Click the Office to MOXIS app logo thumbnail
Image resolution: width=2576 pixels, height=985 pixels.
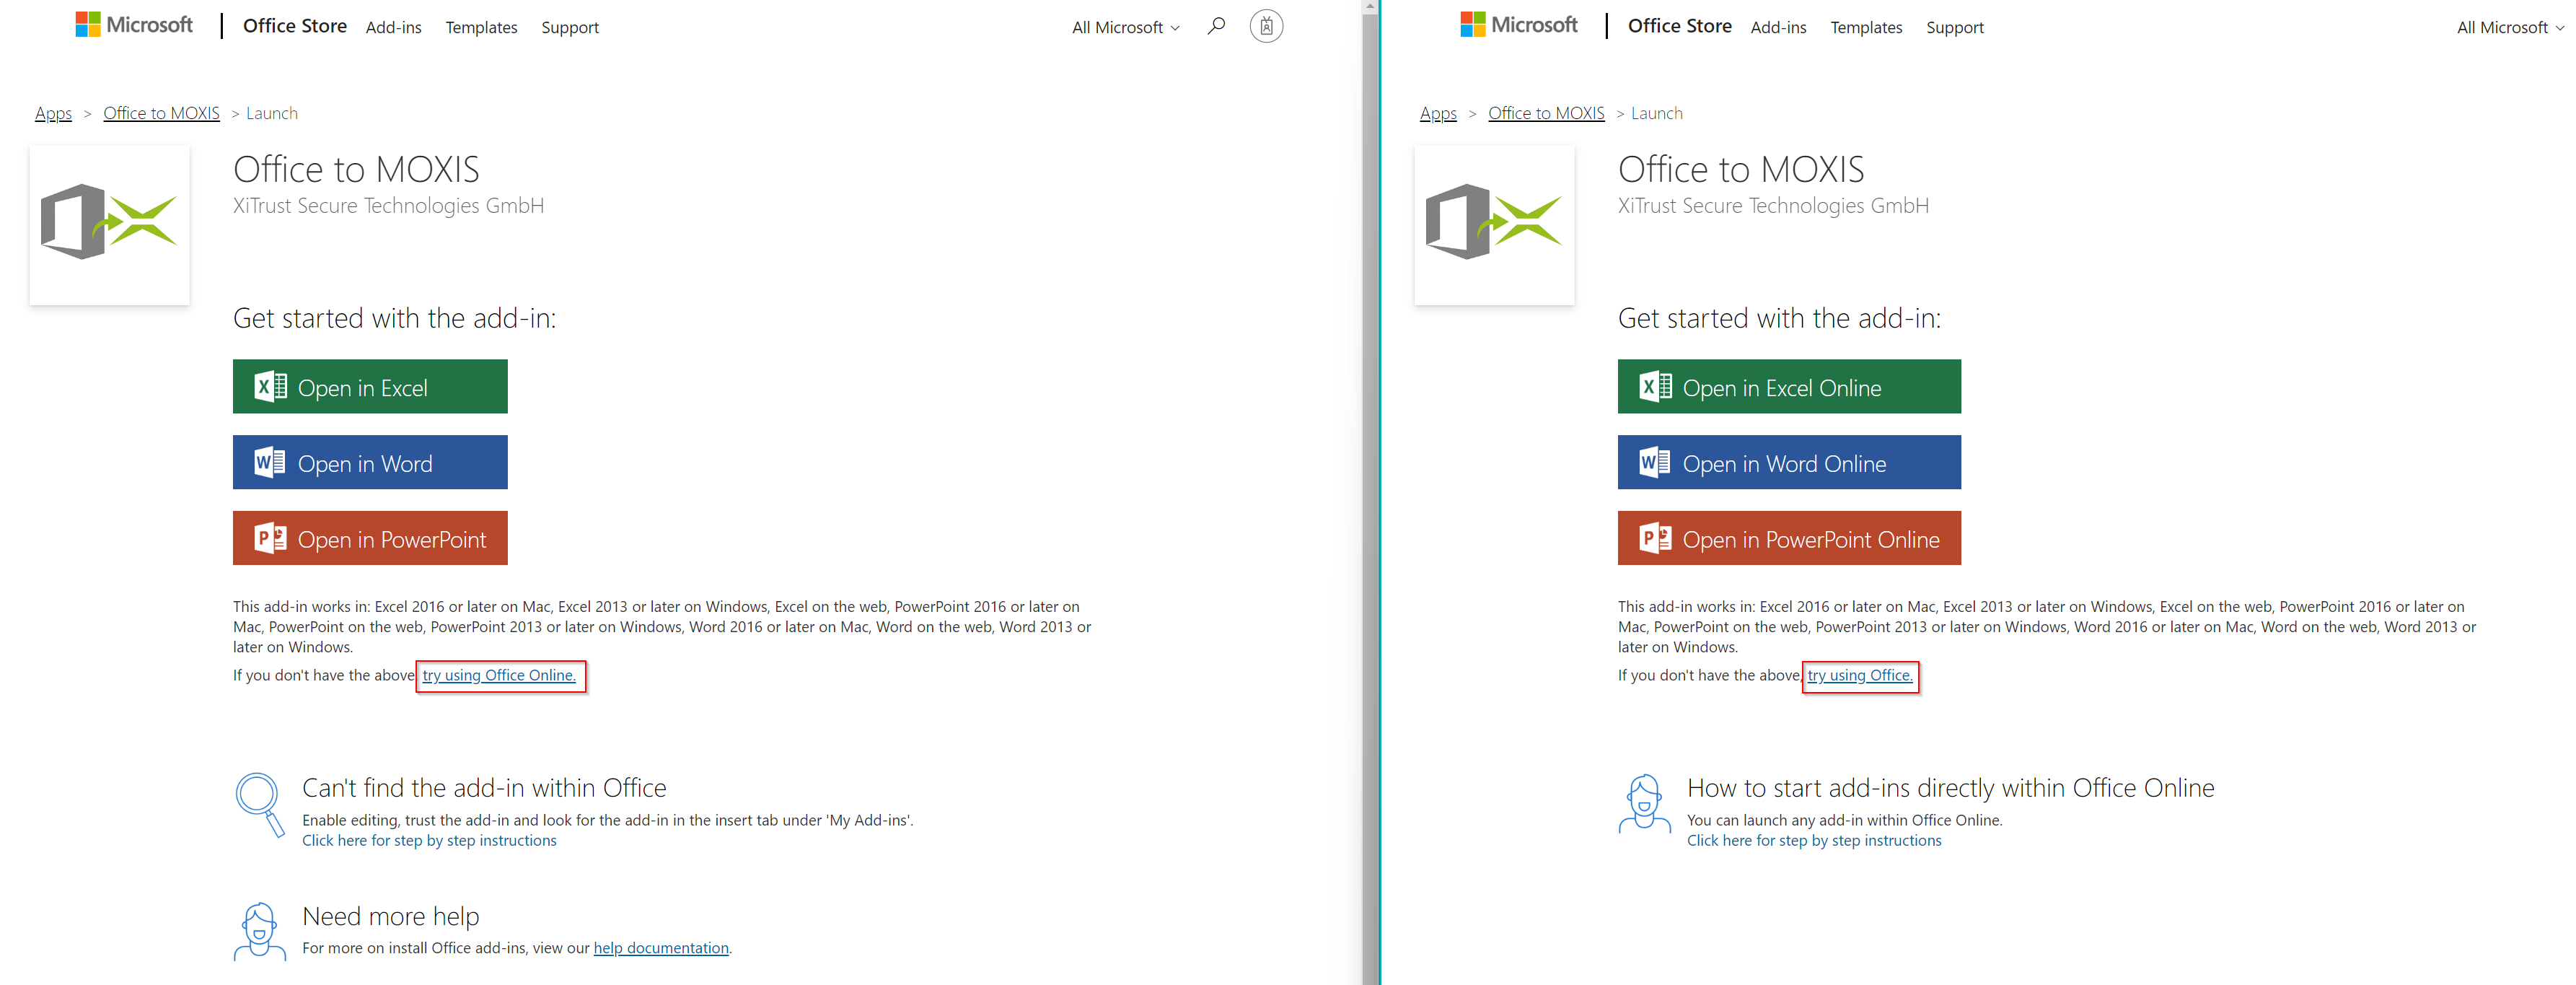click(x=109, y=224)
